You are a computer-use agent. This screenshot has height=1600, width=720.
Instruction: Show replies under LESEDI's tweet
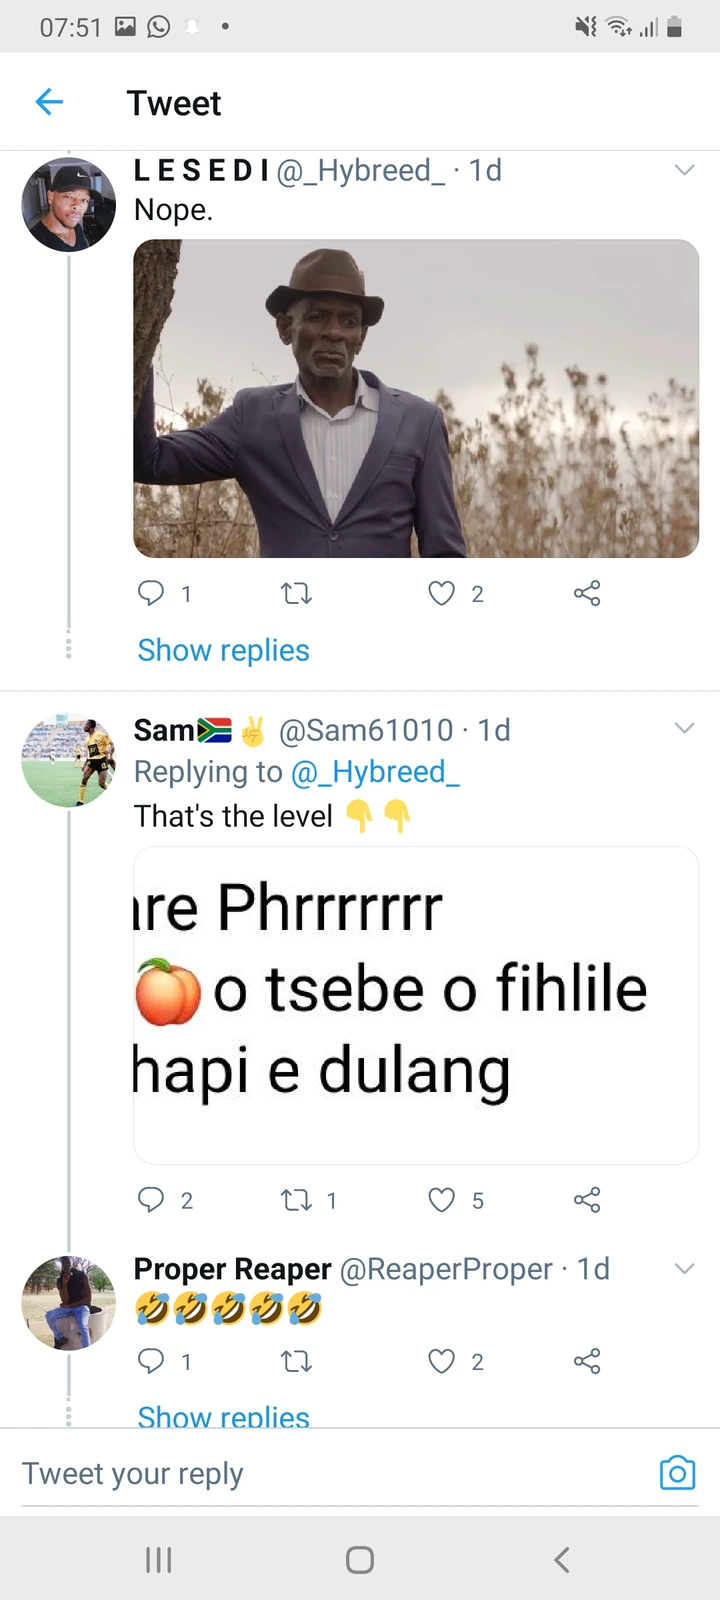coord(223,650)
